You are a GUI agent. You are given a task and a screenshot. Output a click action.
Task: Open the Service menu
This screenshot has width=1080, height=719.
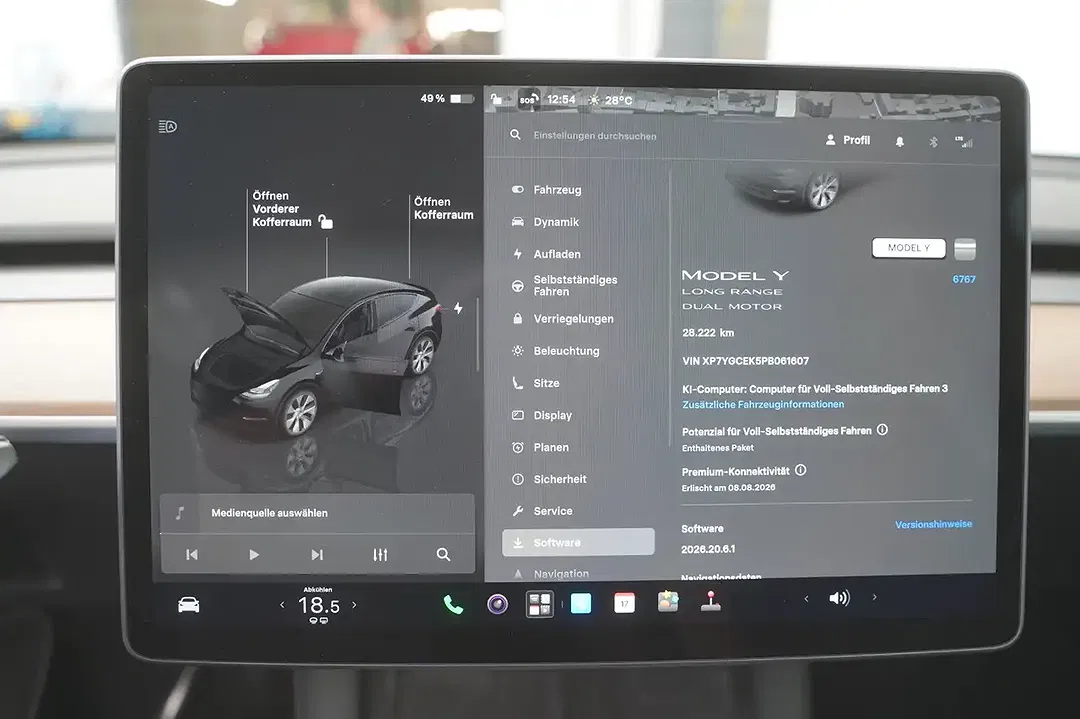point(543,511)
